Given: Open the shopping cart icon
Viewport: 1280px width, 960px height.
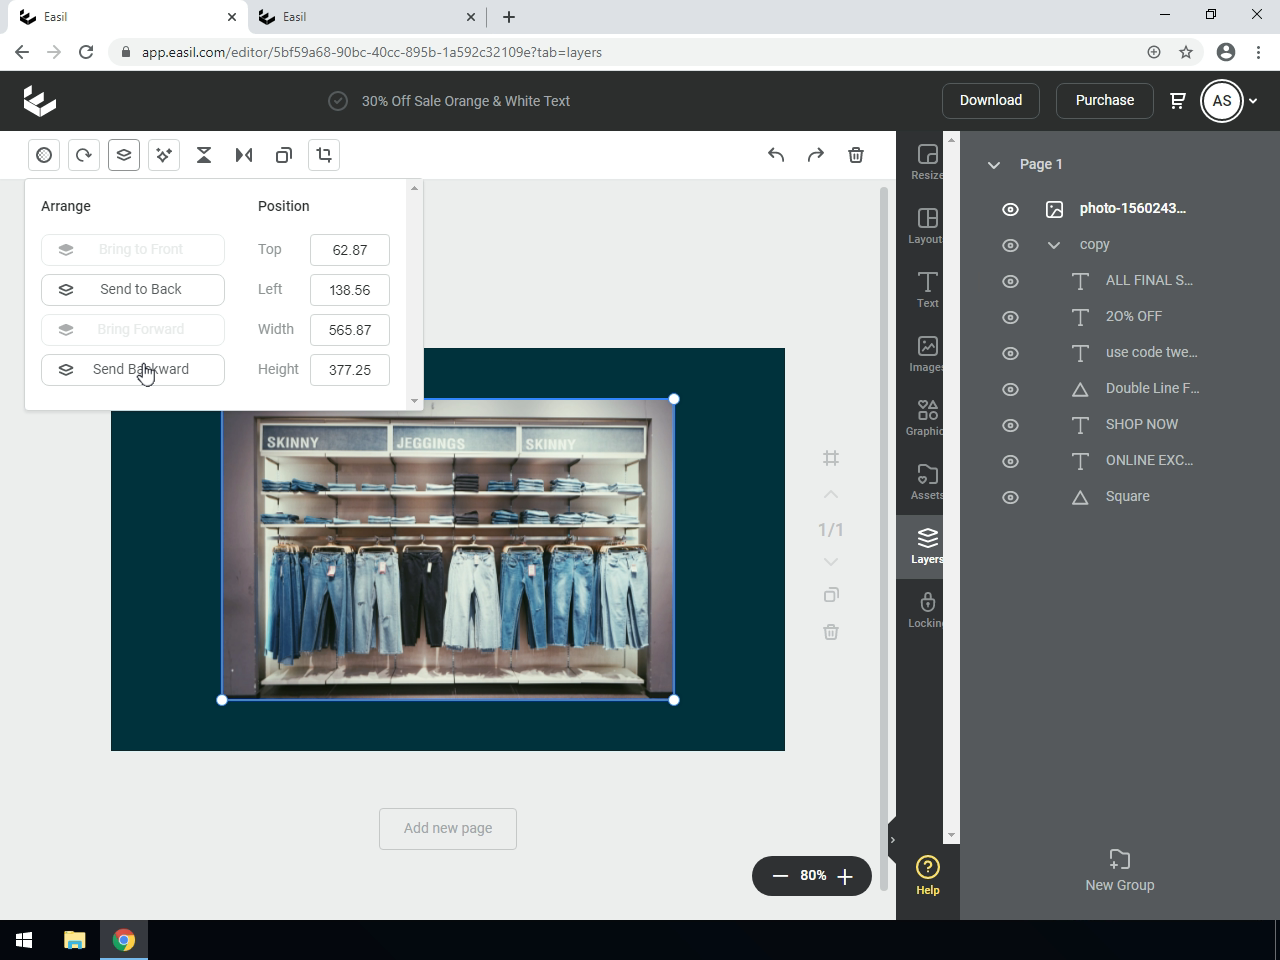Looking at the screenshot, I should (1178, 100).
